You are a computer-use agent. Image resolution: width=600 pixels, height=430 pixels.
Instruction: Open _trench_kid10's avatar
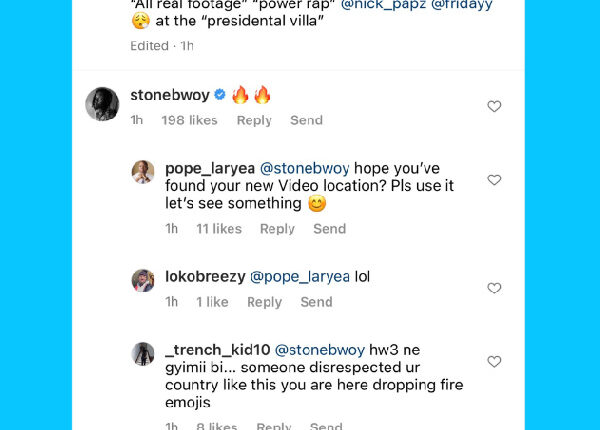coord(143,353)
